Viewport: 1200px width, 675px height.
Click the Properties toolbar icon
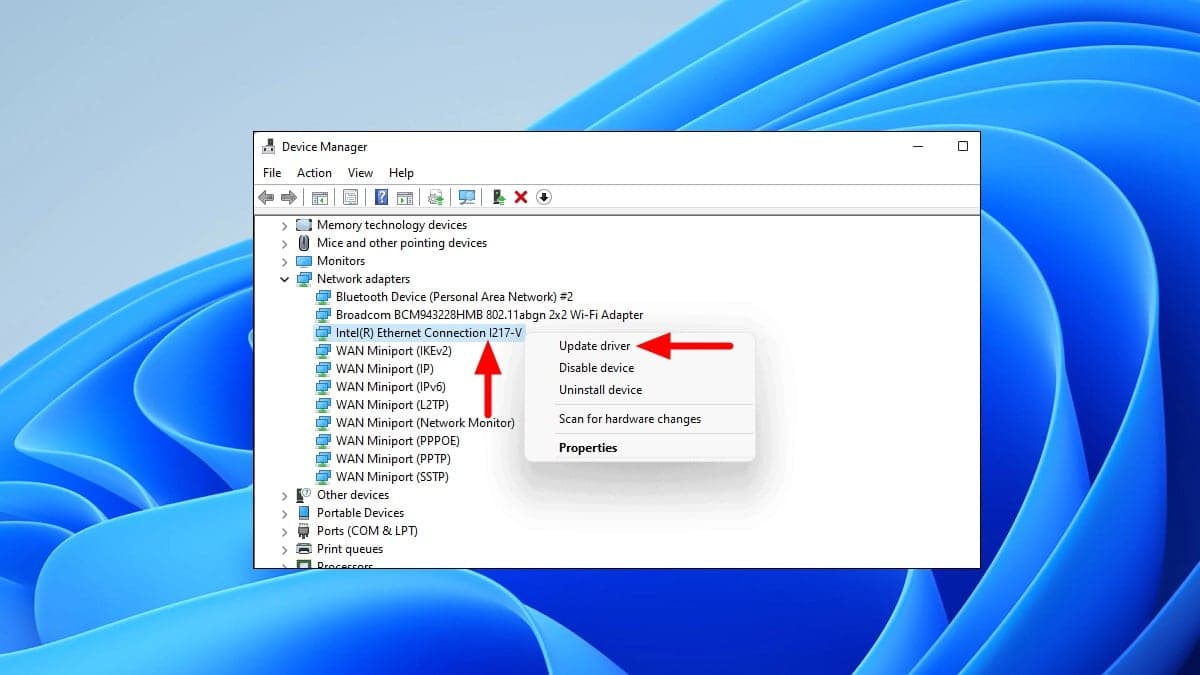click(350, 196)
